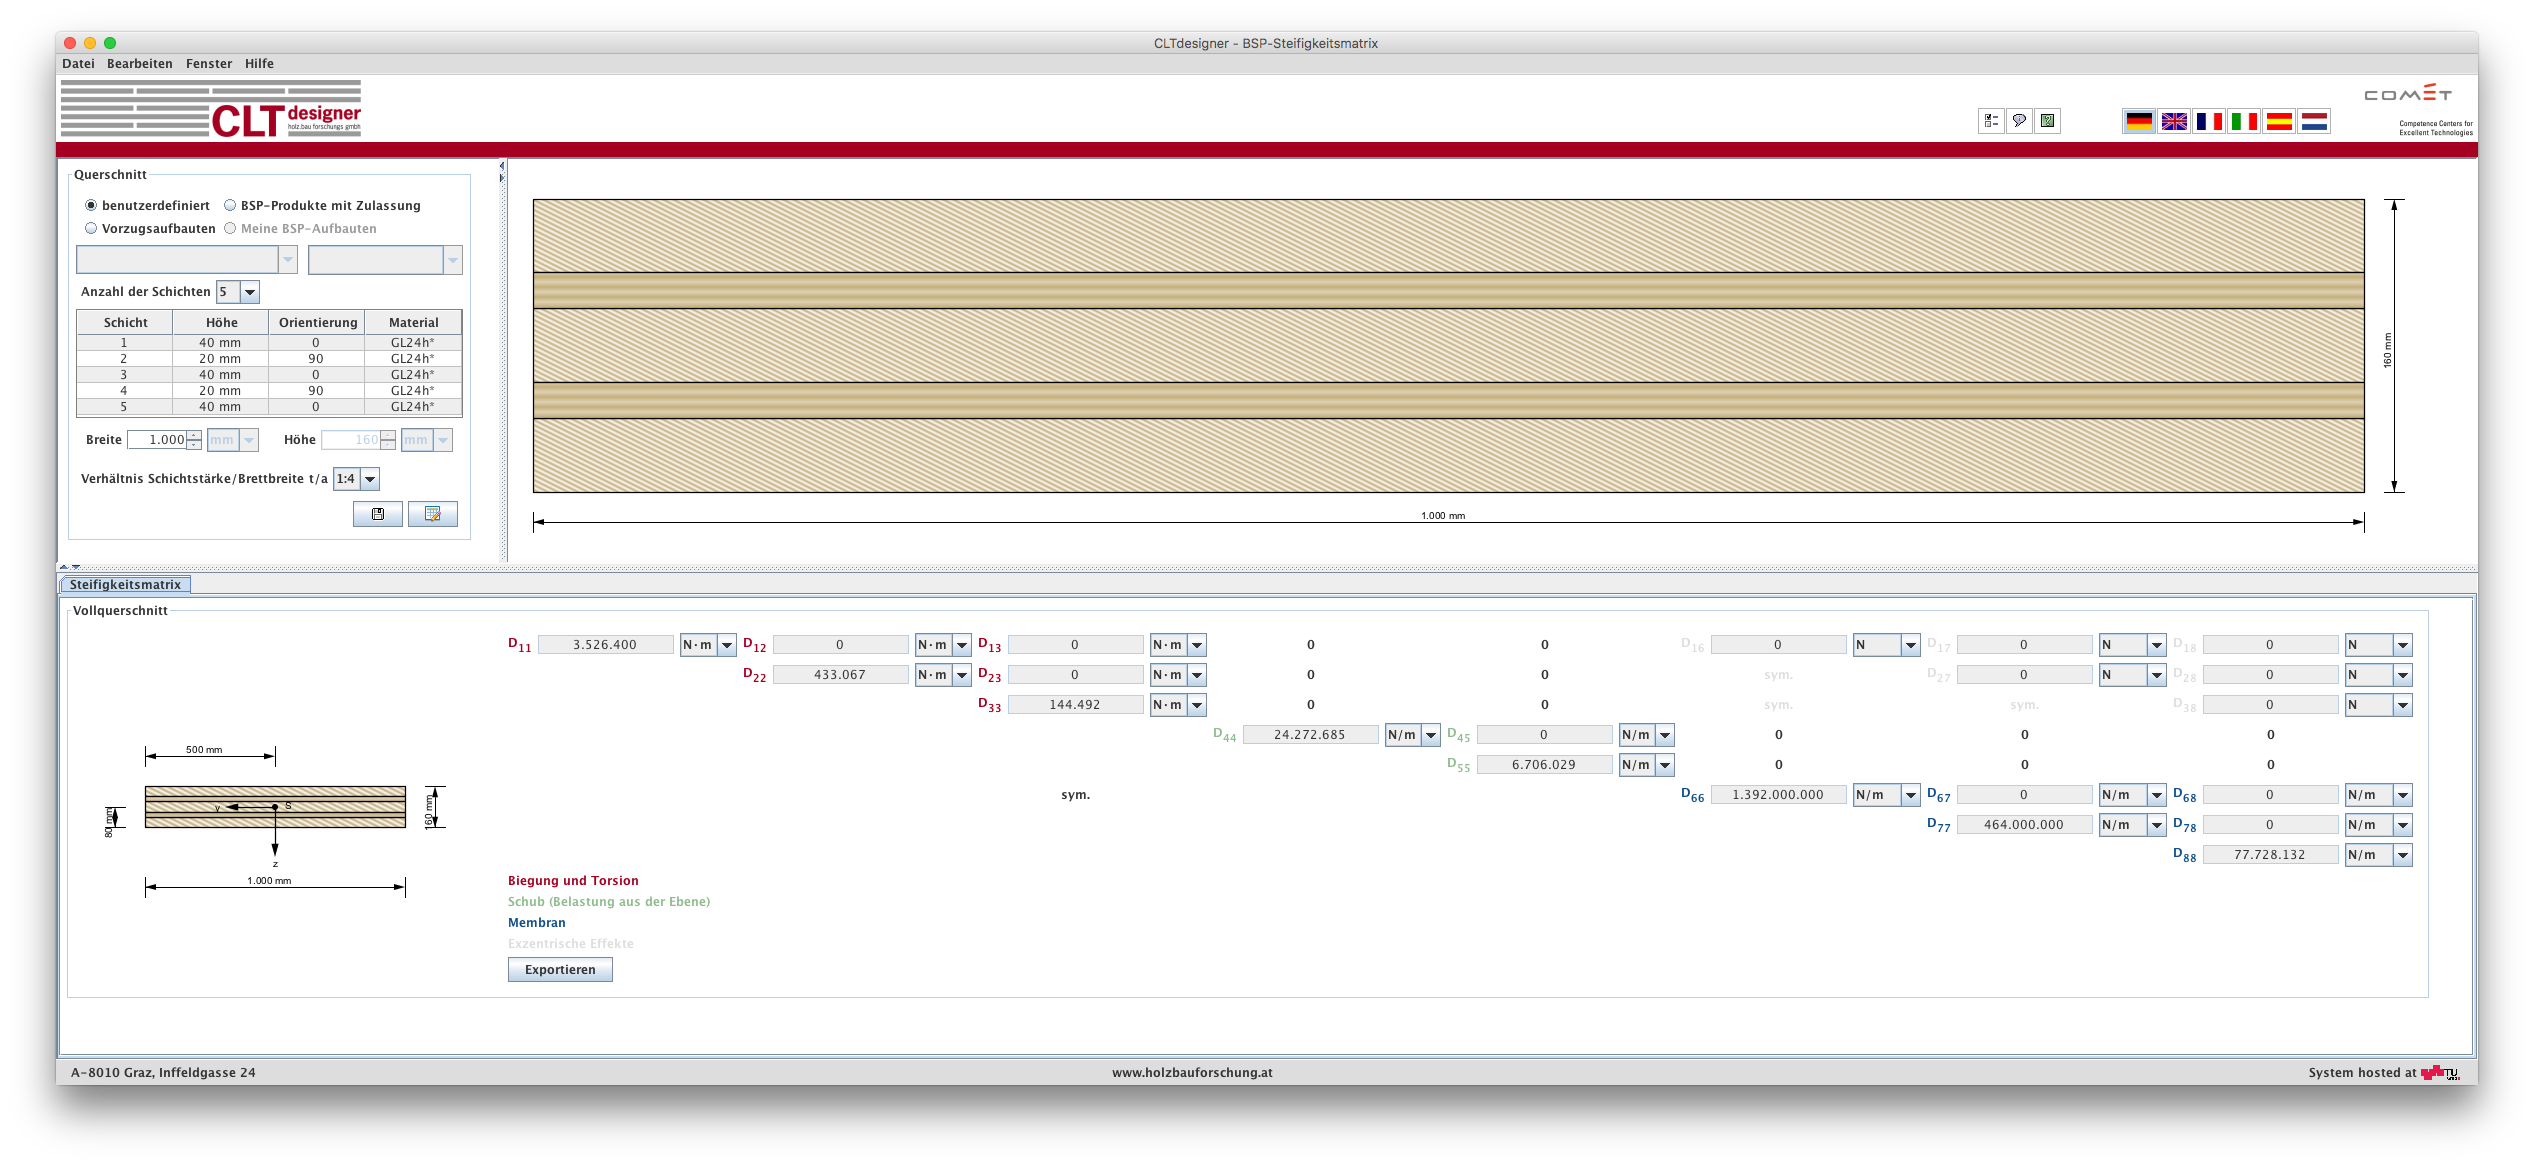
Task: Switch to Steifigkeitsmatrix tab
Action: tap(125, 585)
